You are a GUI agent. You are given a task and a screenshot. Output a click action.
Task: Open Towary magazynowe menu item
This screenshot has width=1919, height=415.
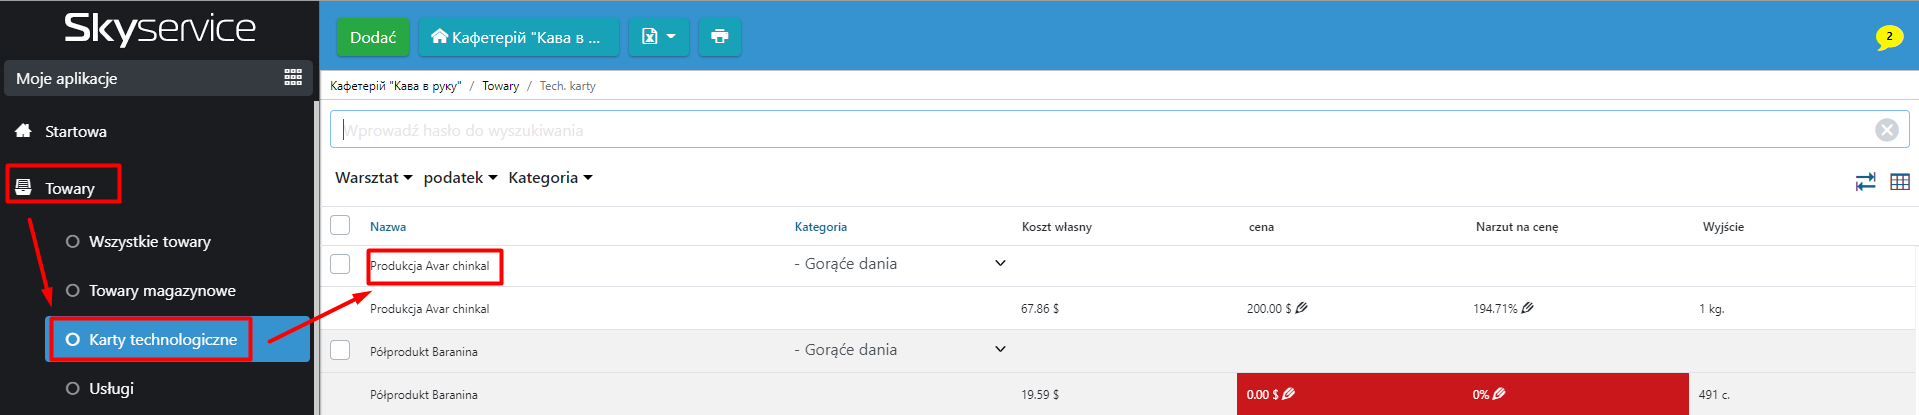point(162,291)
